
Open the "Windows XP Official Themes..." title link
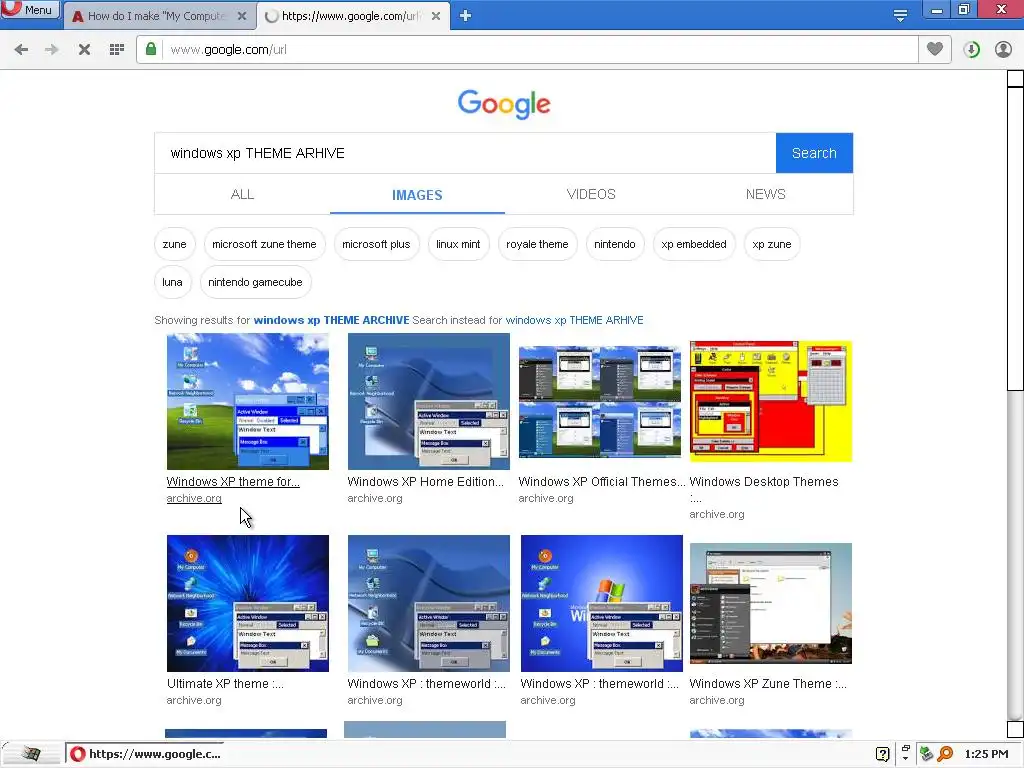[601, 481]
